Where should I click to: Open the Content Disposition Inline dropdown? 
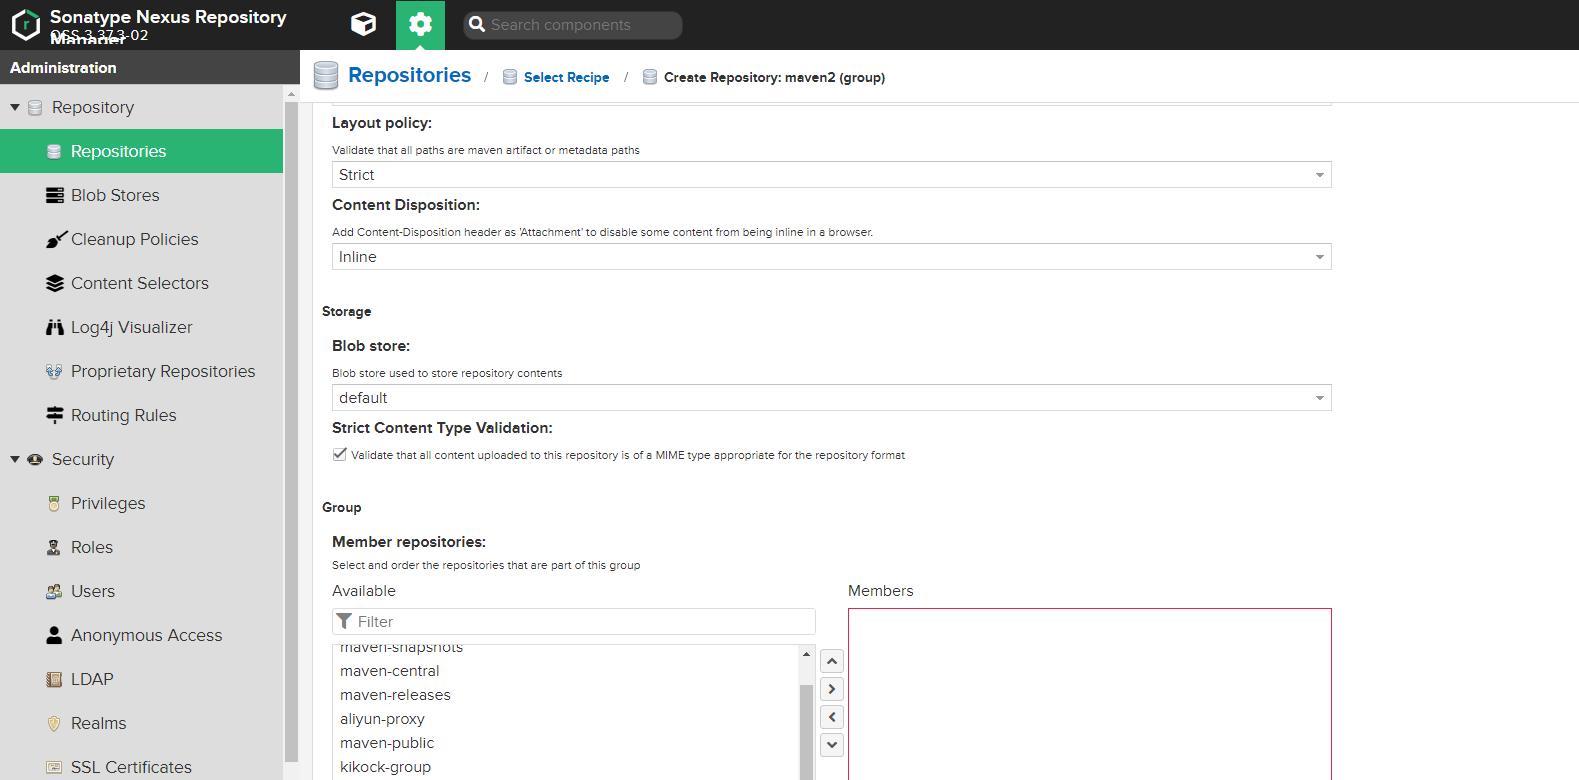[831, 257]
